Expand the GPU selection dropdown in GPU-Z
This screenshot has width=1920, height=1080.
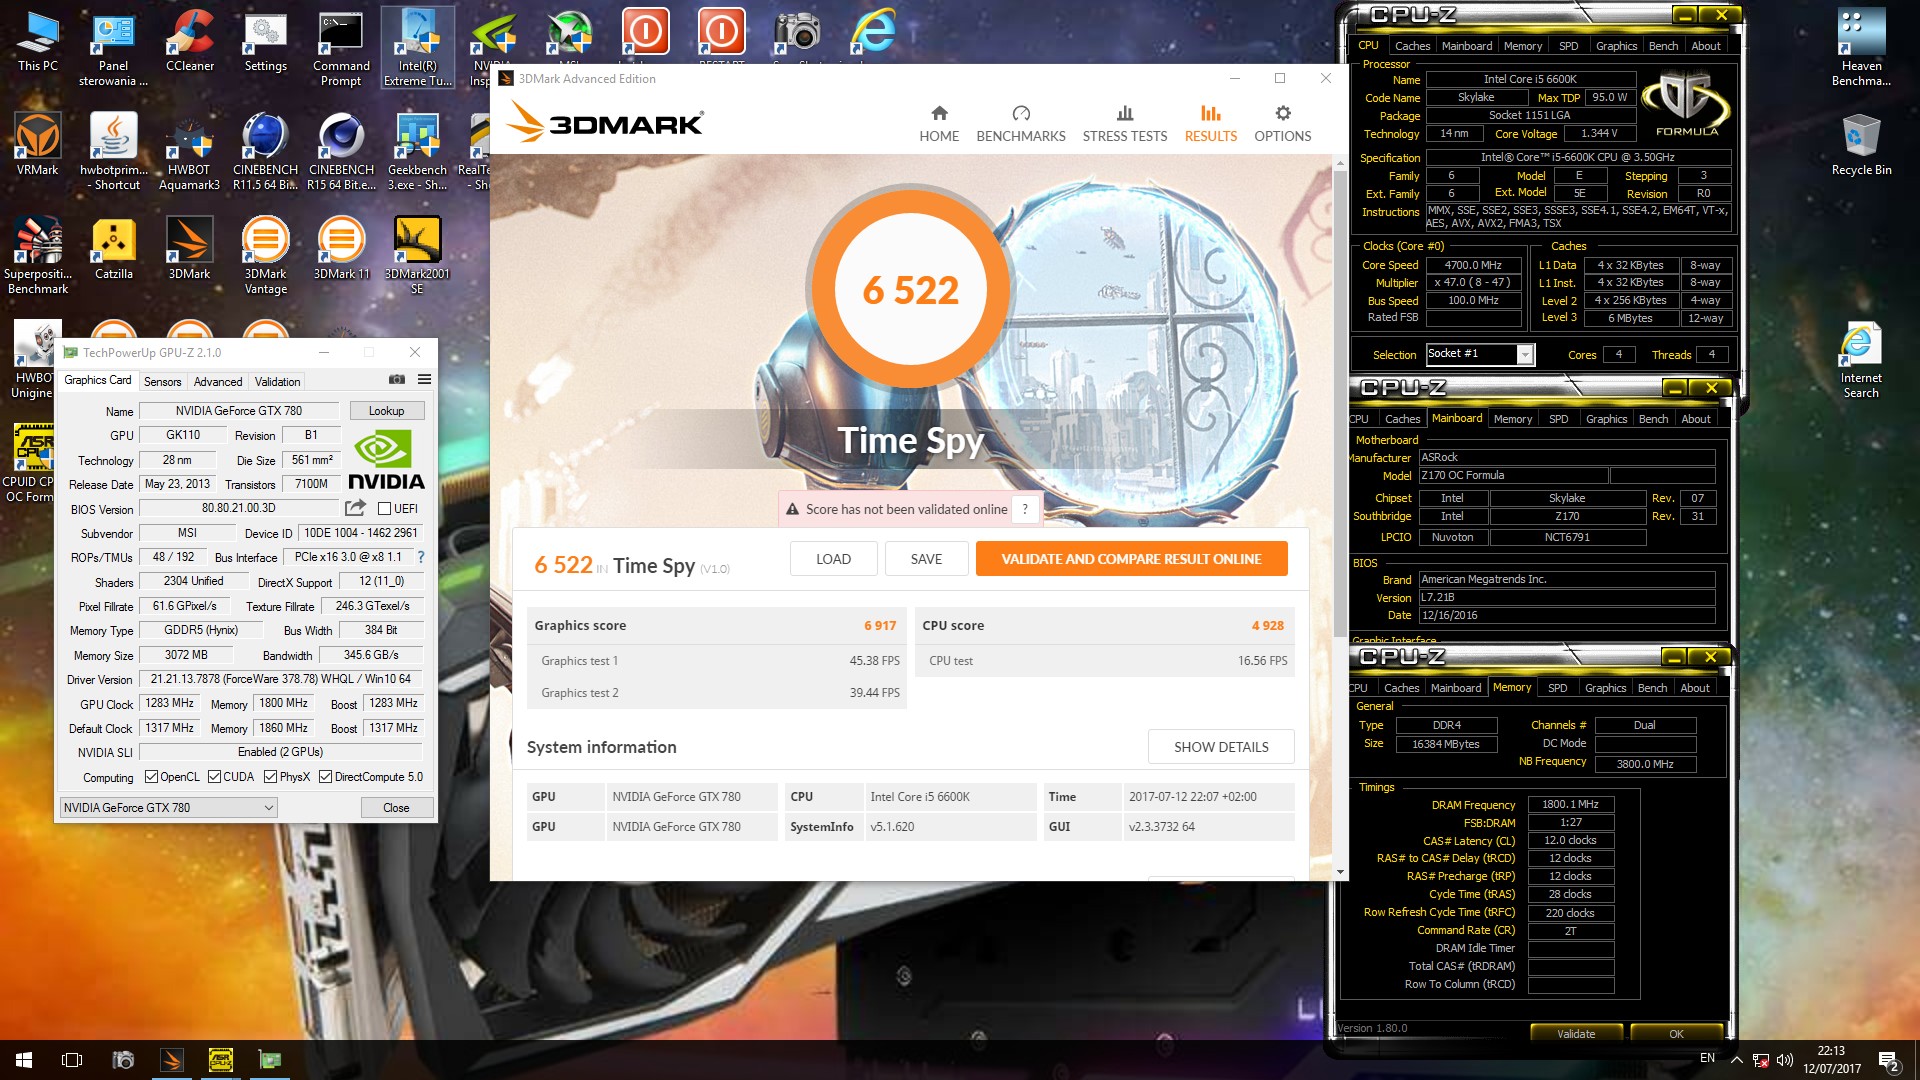click(168, 808)
